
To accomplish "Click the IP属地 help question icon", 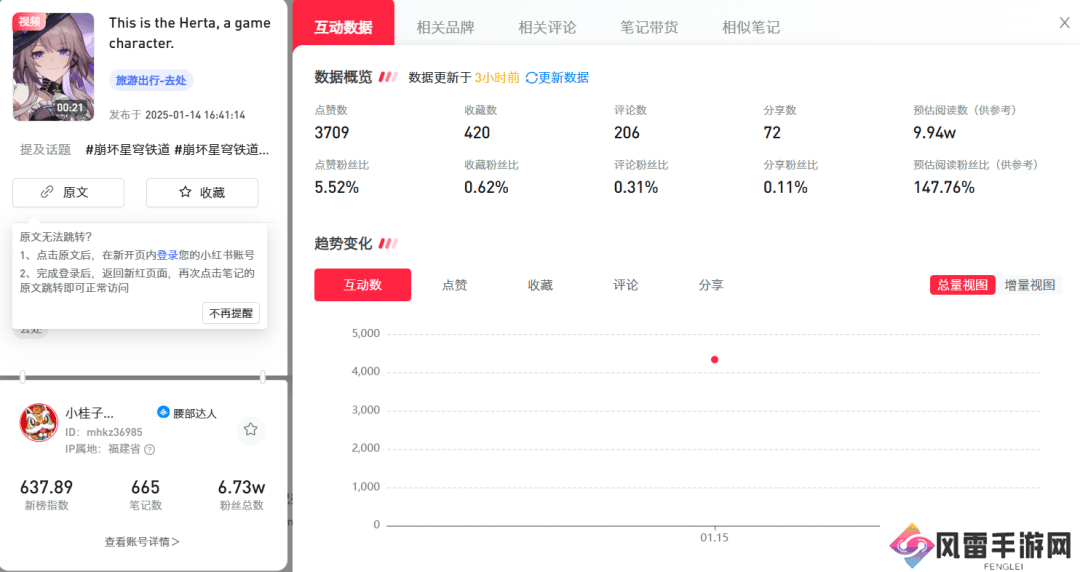I will click(x=149, y=449).
